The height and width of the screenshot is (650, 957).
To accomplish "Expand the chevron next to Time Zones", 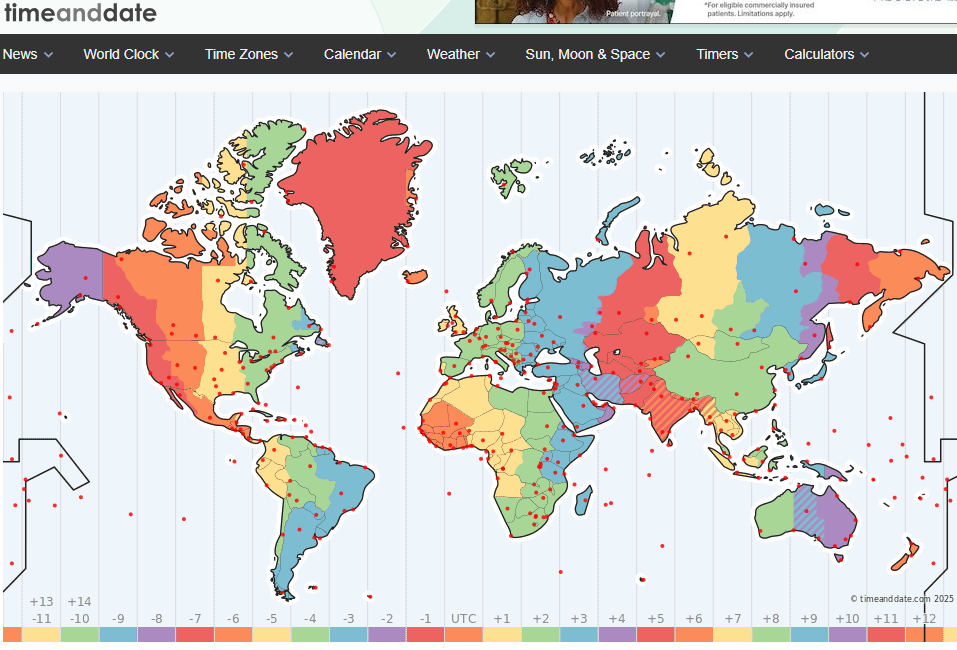I will (289, 55).
